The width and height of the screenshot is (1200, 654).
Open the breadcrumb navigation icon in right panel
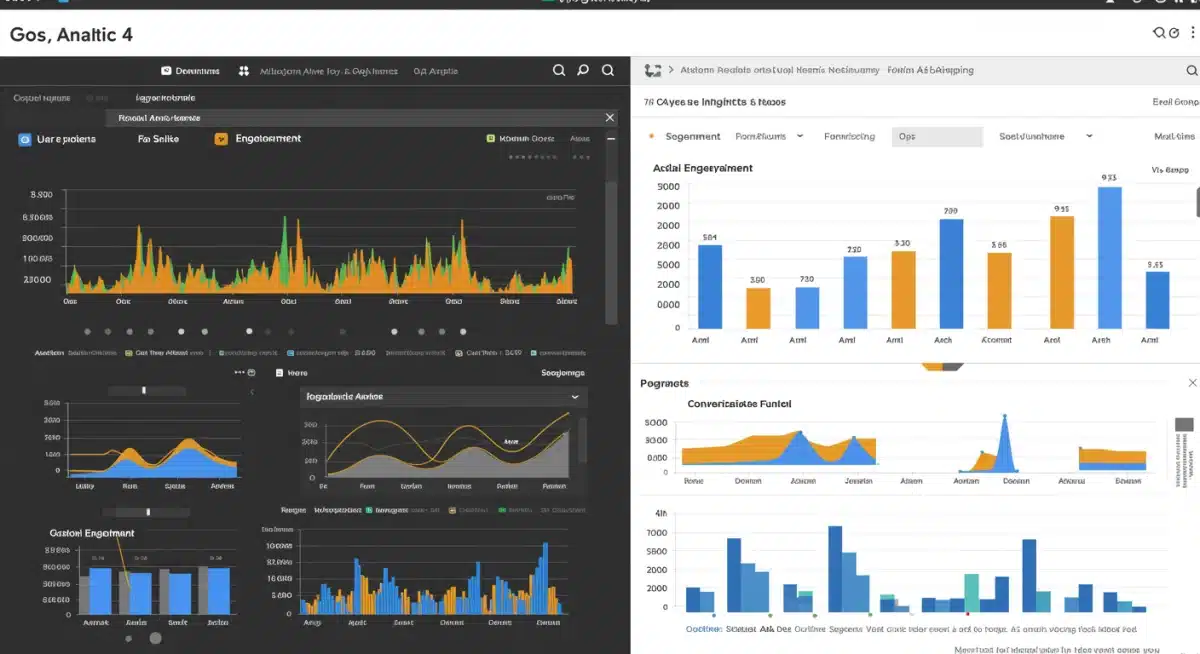654,70
